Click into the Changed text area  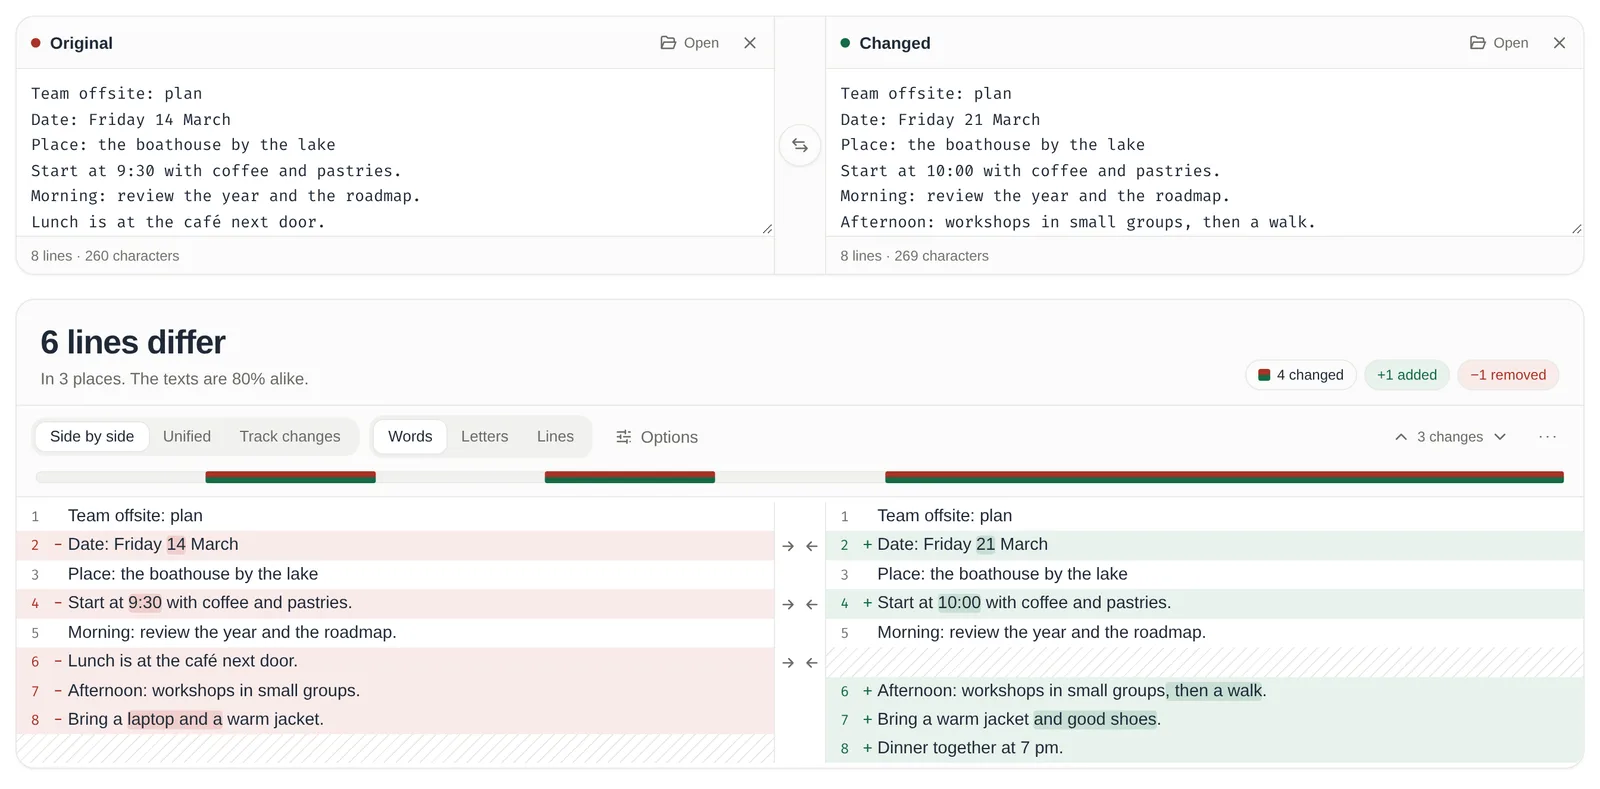1204,152
